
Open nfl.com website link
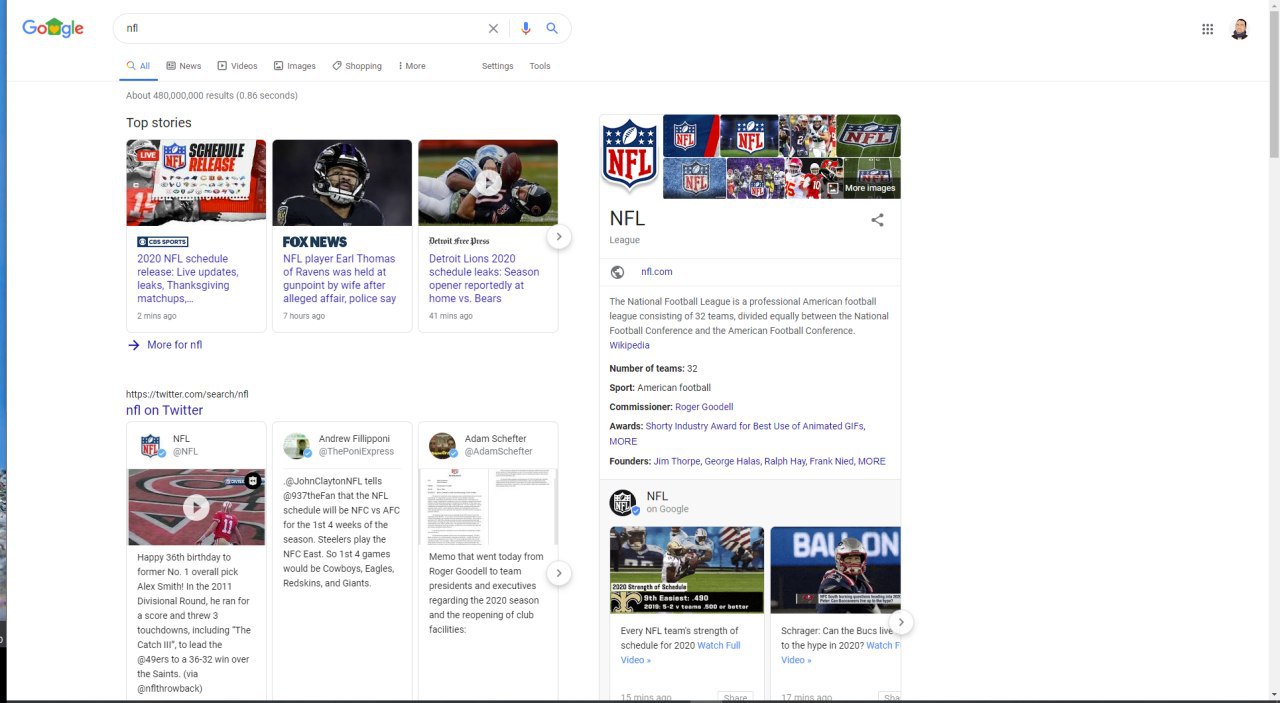(x=657, y=272)
